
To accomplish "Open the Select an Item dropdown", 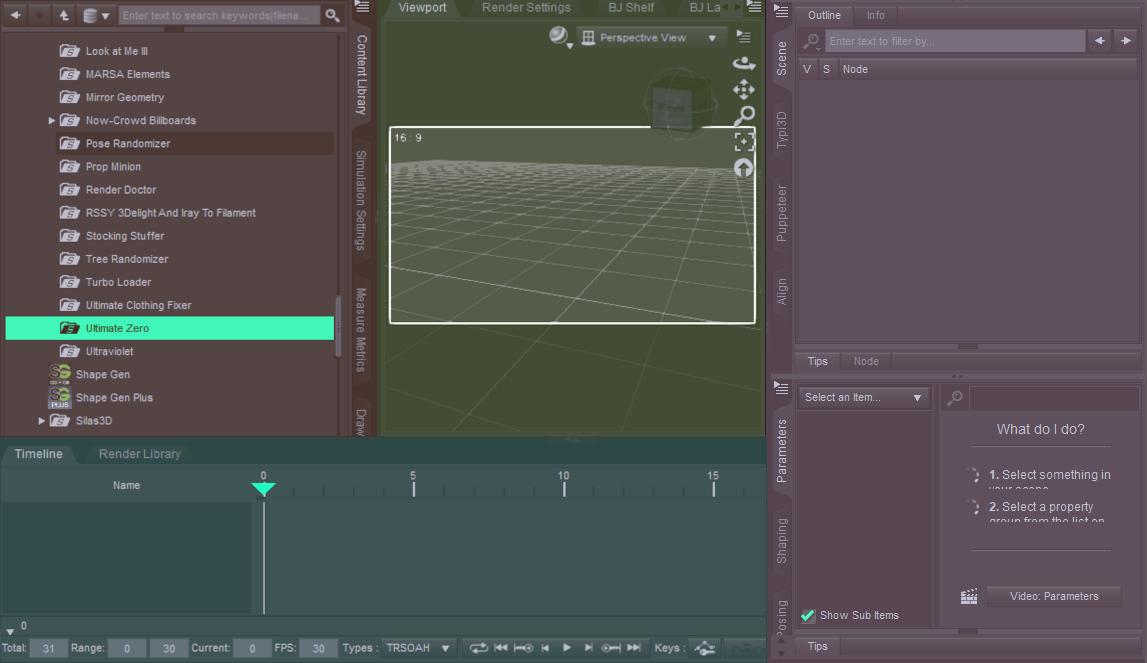I will pos(863,397).
